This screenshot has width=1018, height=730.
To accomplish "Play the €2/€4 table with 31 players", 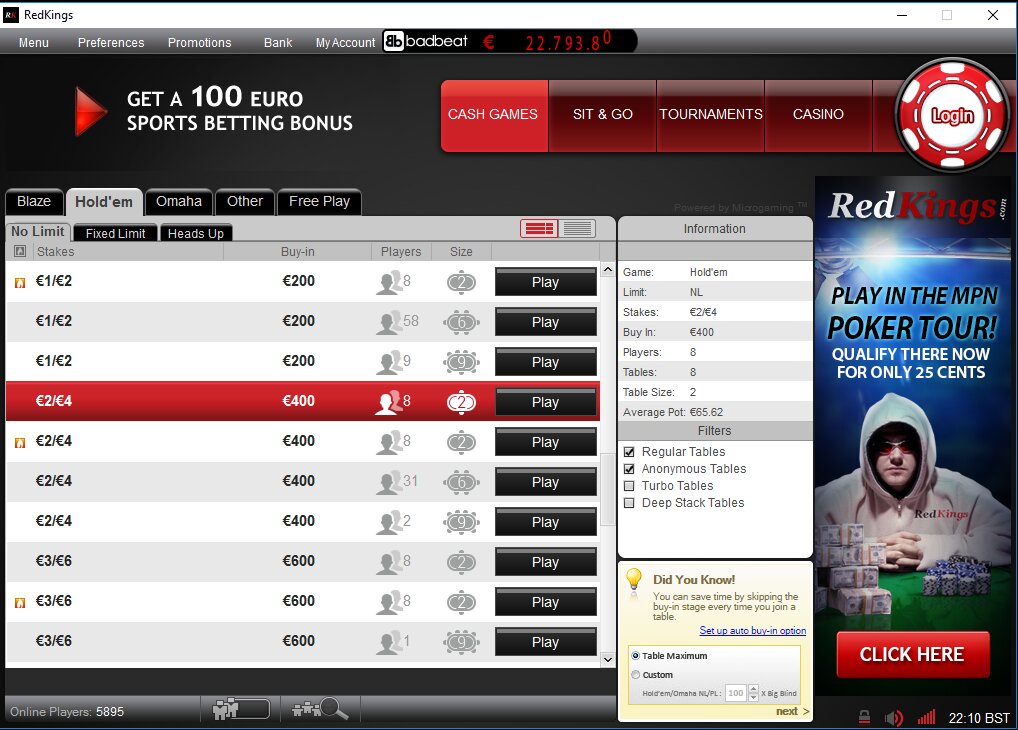I will coord(545,482).
